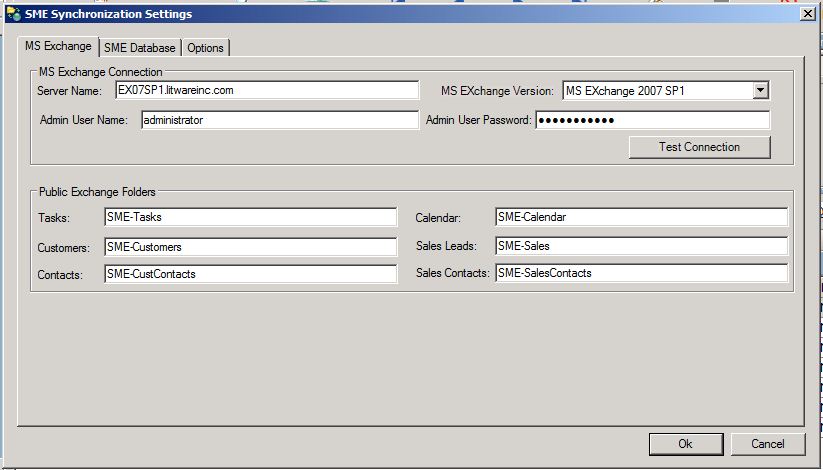Click the Customers folder field SME-Customers

[250, 247]
